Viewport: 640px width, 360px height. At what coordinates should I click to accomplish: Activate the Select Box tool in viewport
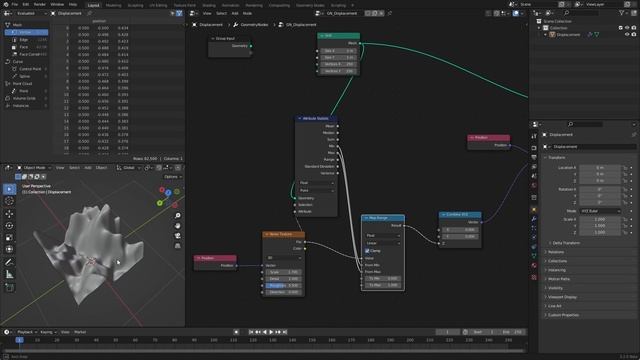tap(9, 189)
